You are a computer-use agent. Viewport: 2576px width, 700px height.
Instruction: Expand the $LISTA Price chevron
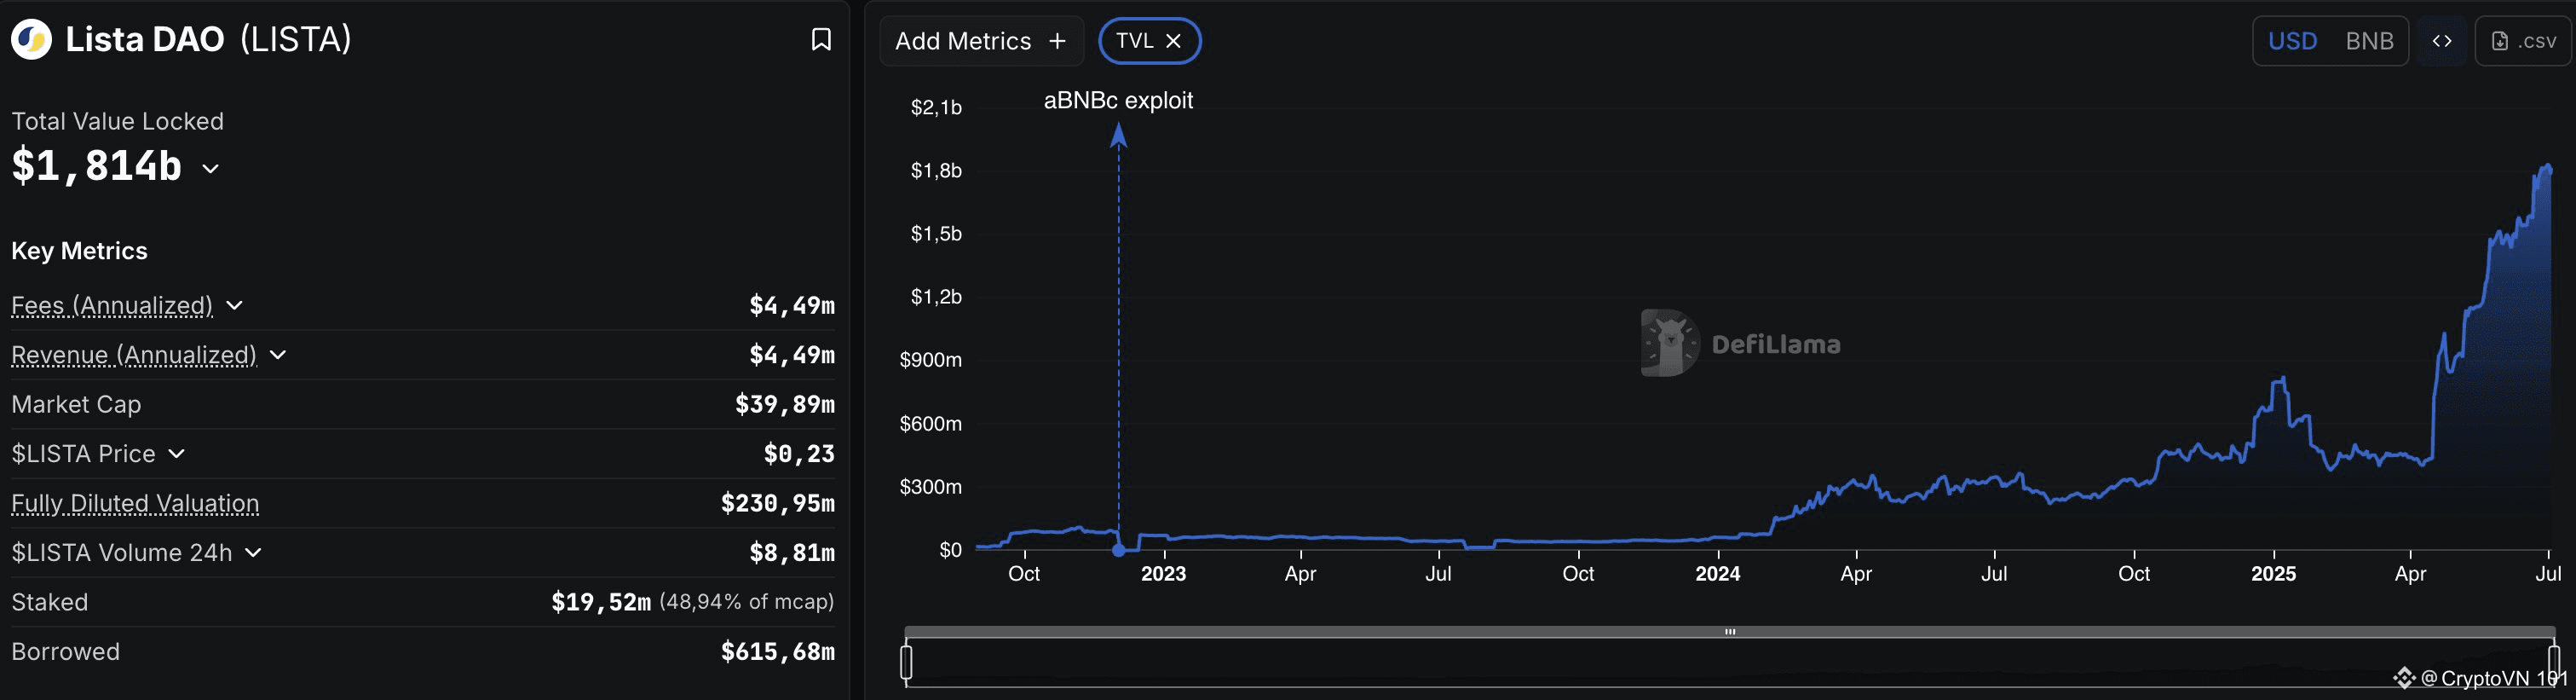(176, 454)
